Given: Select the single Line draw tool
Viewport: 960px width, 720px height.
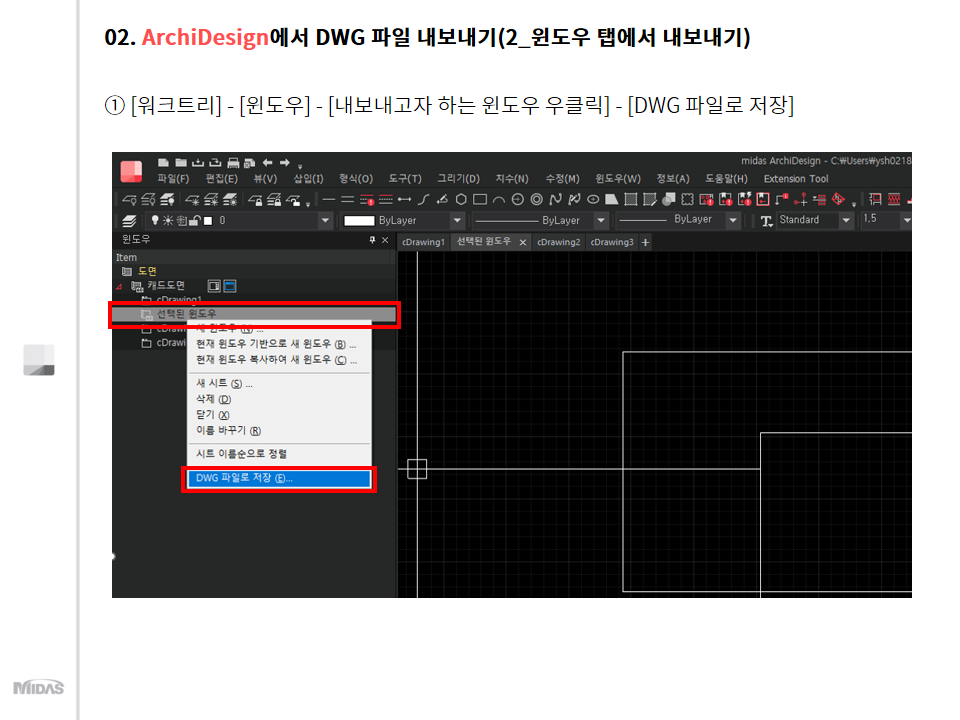Looking at the screenshot, I should pyautogui.click(x=329, y=199).
